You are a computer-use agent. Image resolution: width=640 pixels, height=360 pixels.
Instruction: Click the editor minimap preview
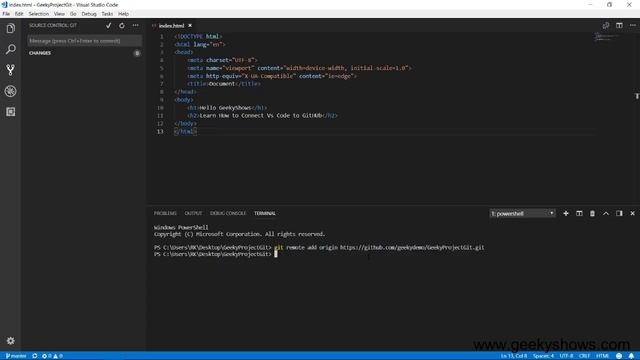606,38
